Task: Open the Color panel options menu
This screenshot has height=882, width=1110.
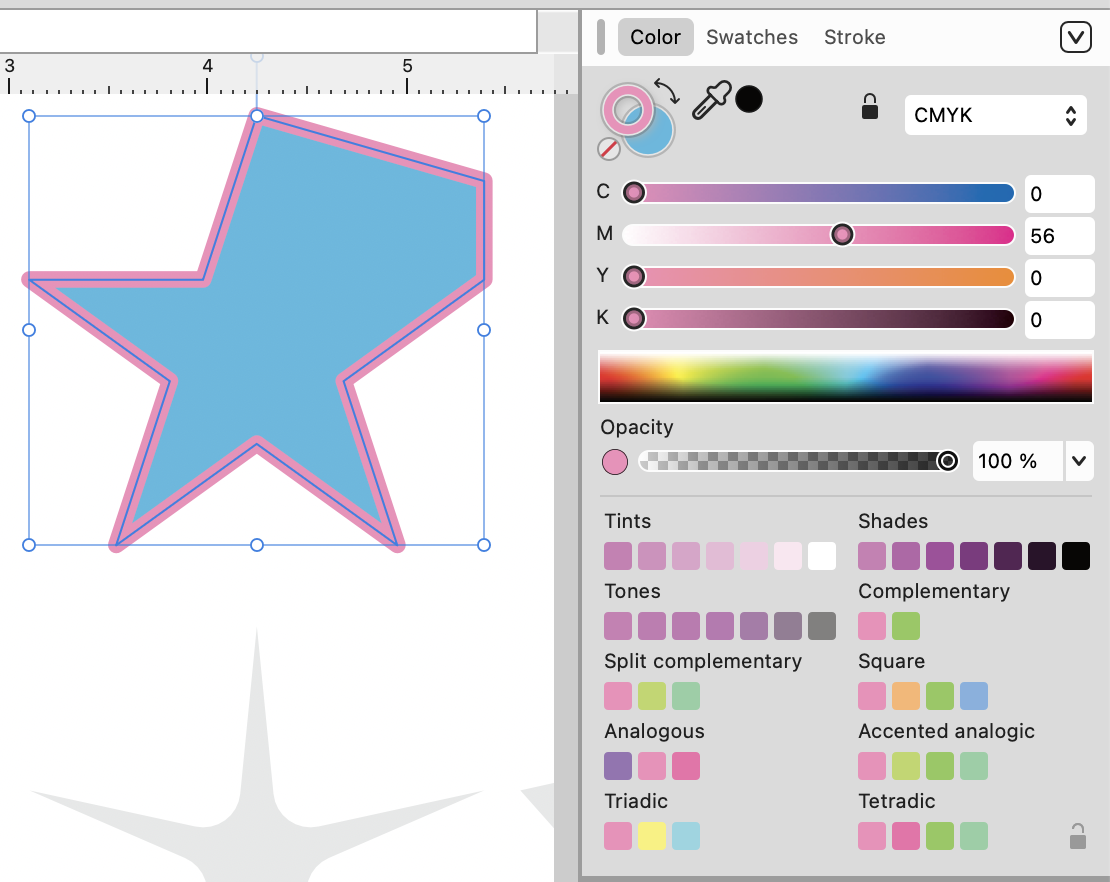Action: click(x=1075, y=38)
